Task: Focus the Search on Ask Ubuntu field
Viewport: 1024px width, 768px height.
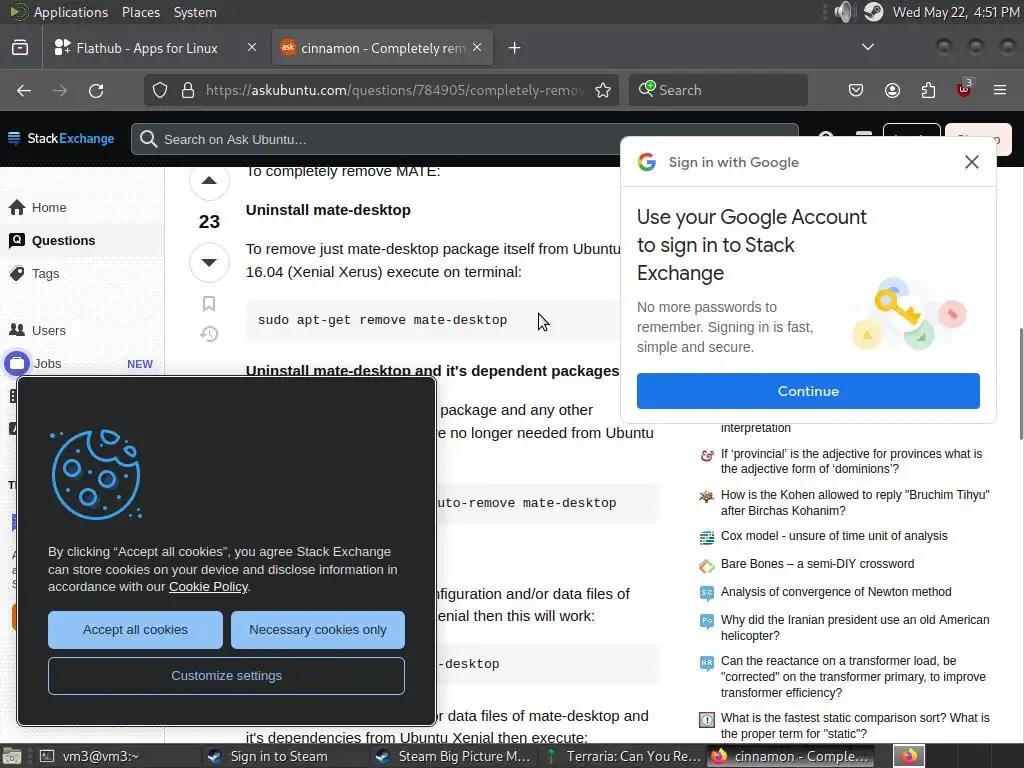Action: coord(464,139)
